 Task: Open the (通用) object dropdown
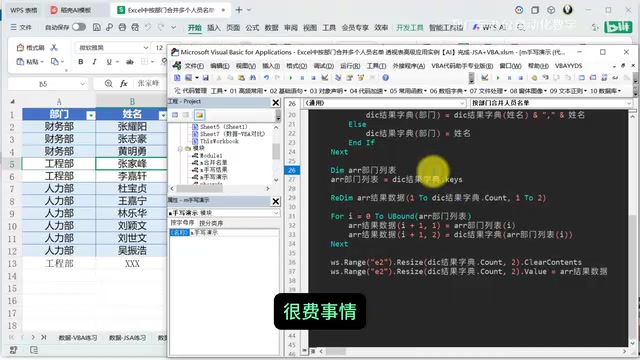[x=462, y=103]
